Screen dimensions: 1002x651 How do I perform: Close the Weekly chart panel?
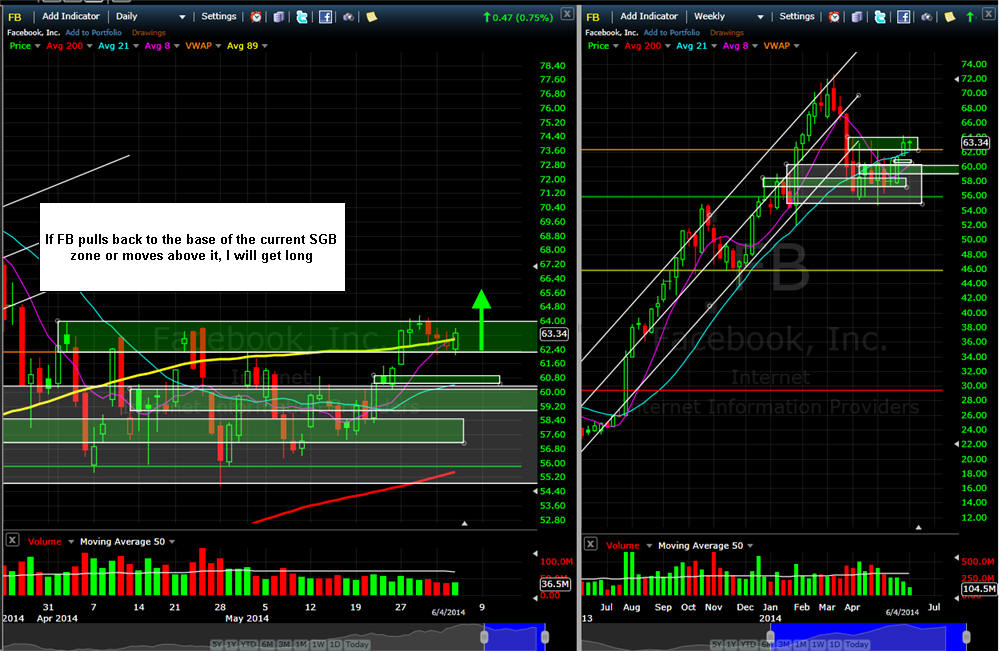(990, 13)
